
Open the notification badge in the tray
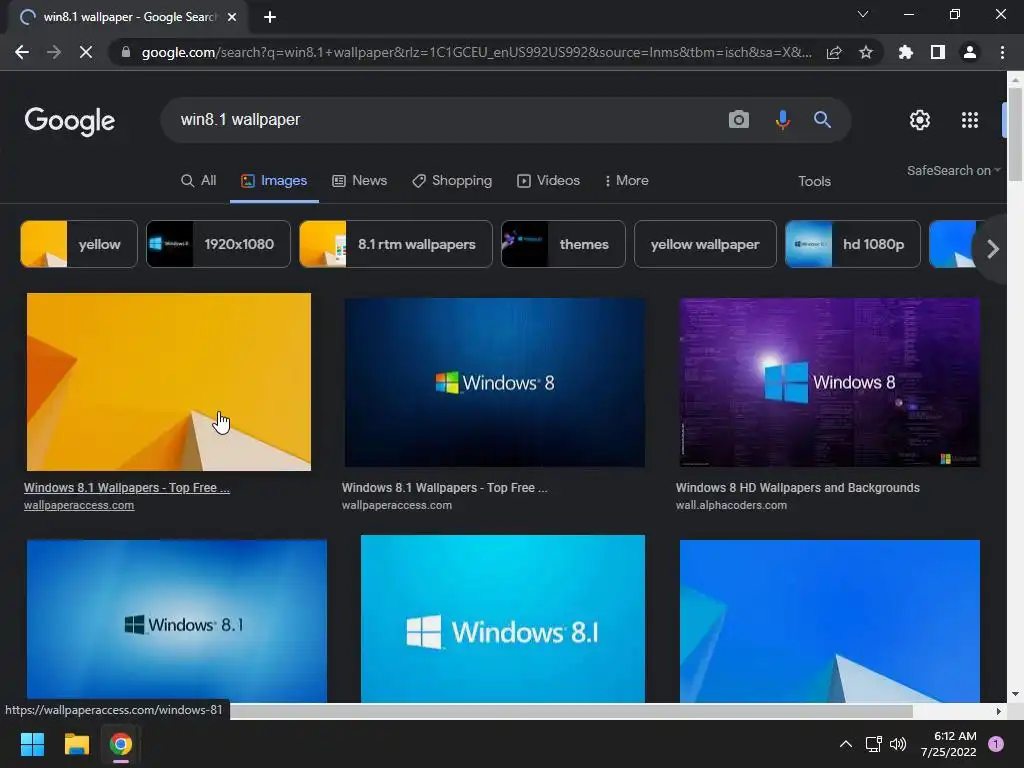[996, 744]
